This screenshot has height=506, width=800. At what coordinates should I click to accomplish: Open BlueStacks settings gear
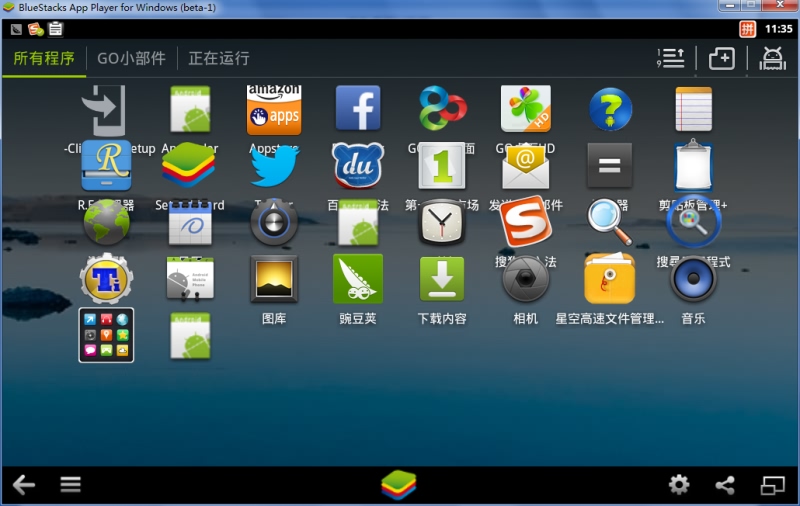pos(679,485)
